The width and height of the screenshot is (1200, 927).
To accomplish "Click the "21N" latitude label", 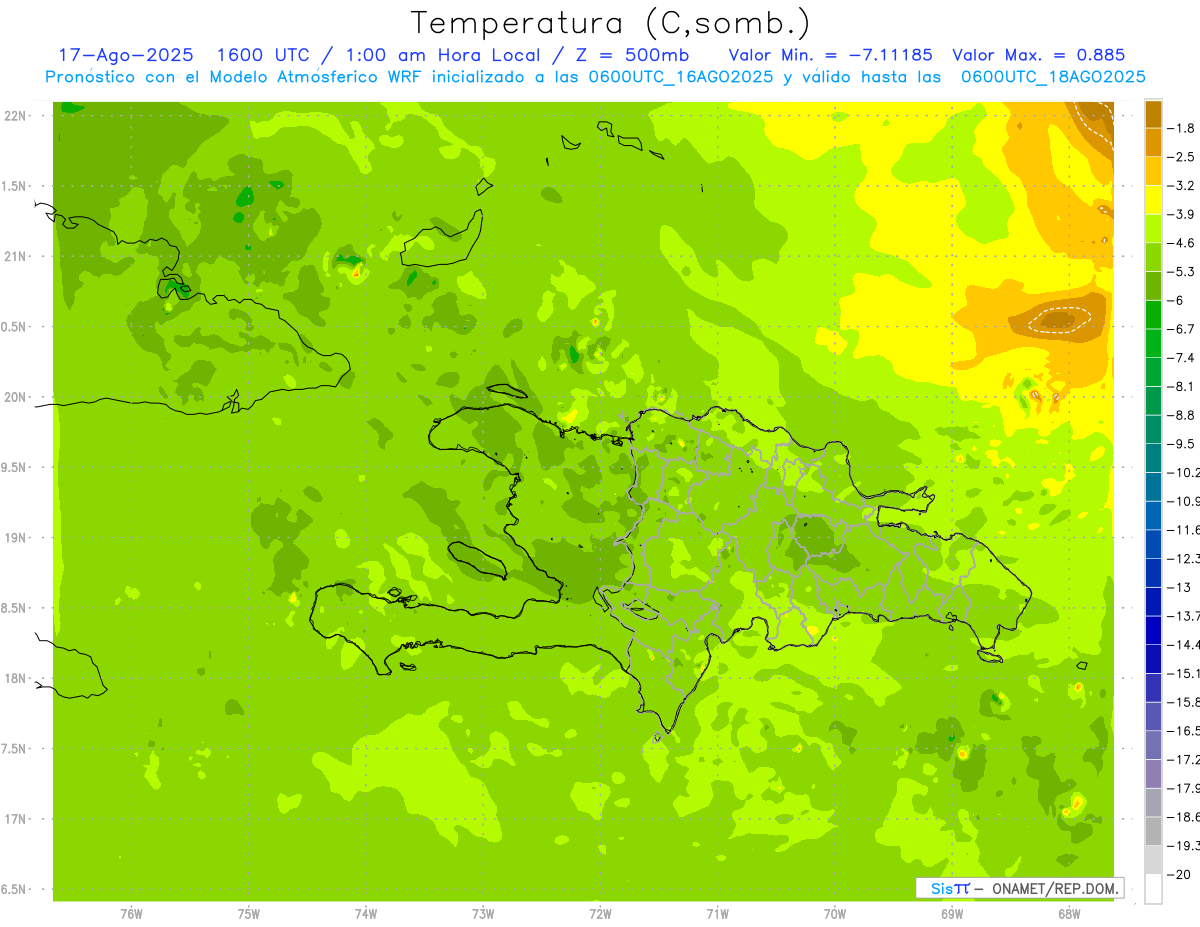I will click(x=17, y=257).
